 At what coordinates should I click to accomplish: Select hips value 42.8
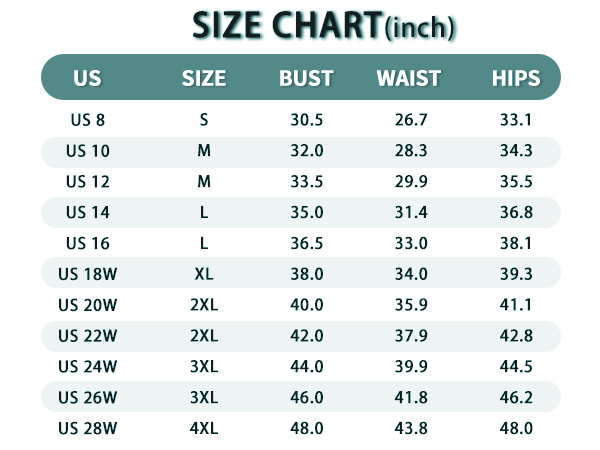click(x=516, y=336)
